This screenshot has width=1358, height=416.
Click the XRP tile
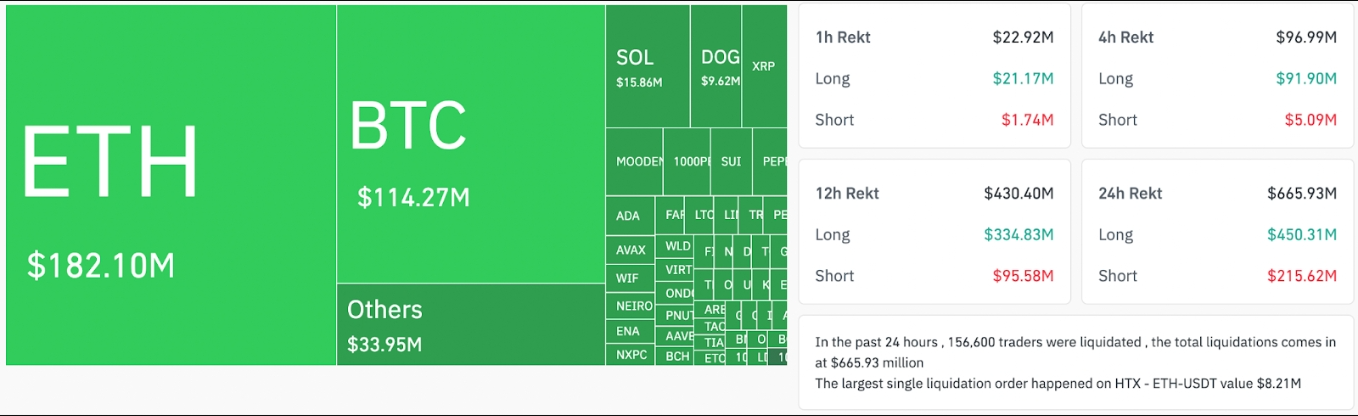[x=764, y=66]
